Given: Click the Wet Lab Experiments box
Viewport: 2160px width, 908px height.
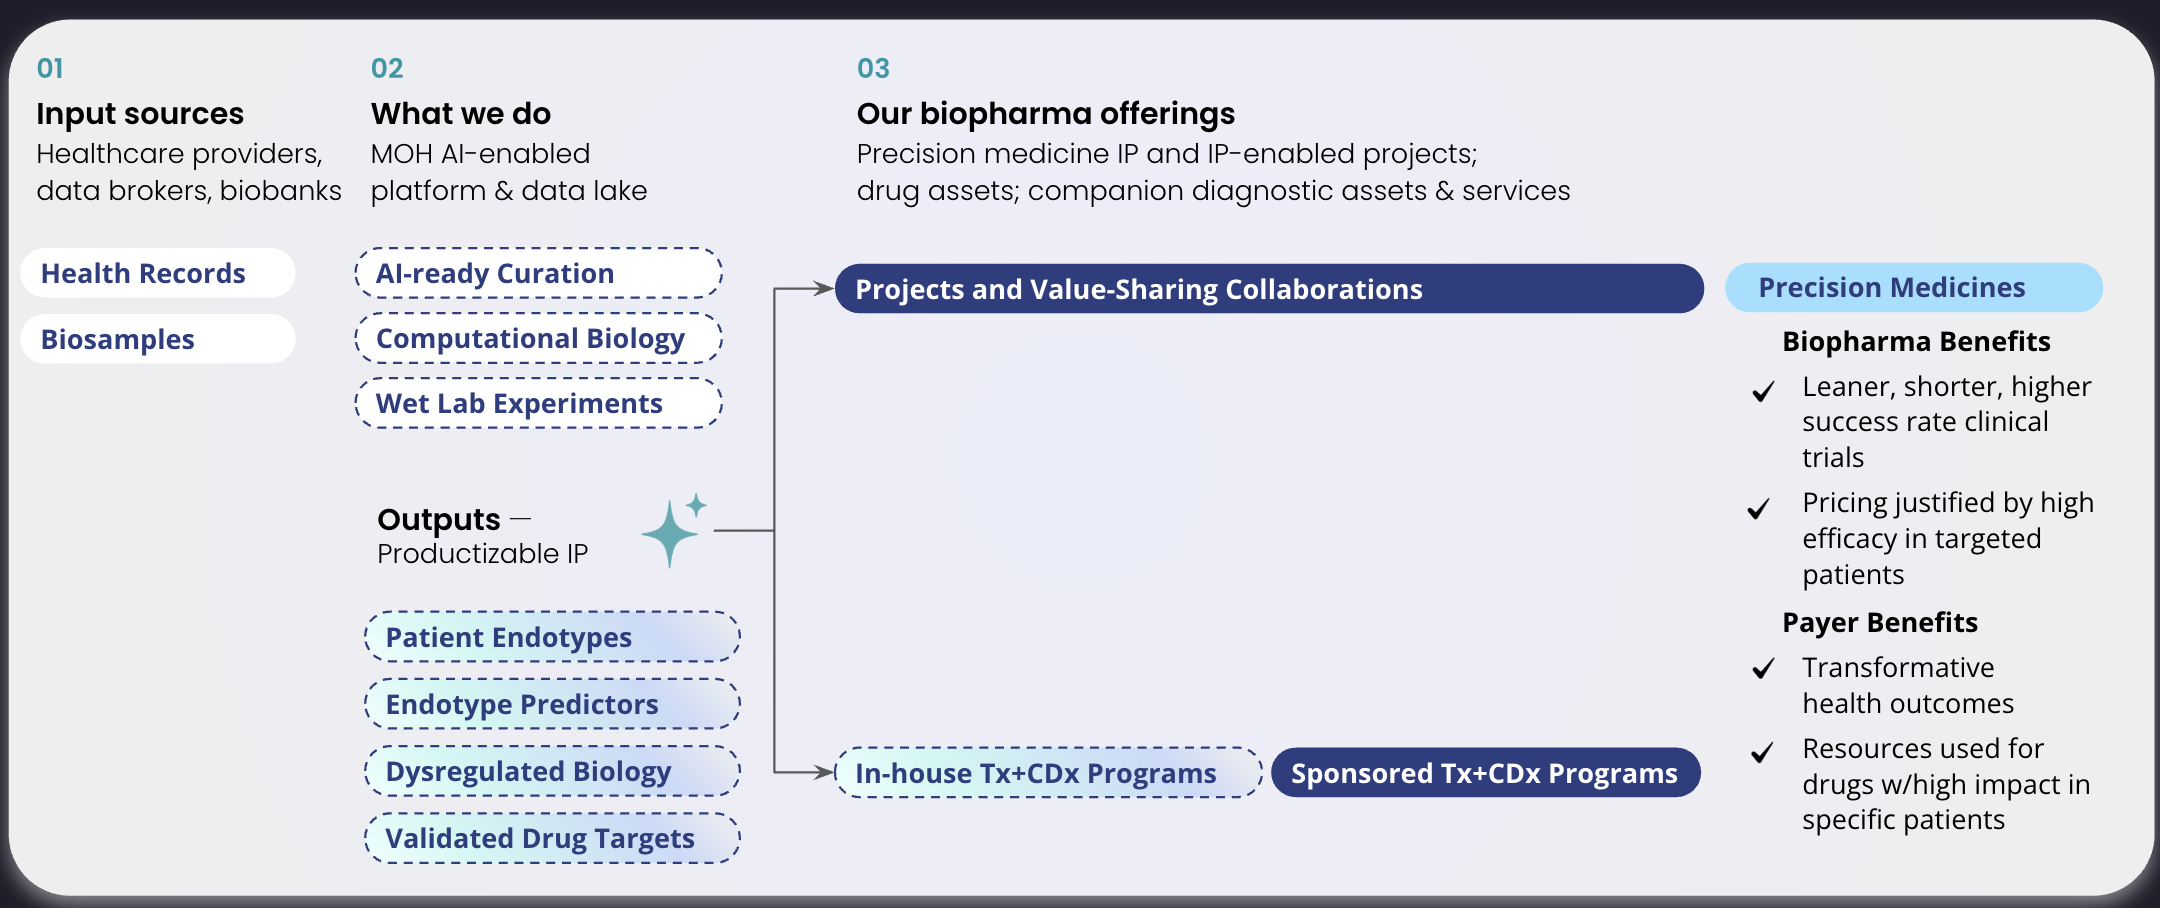Looking at the screenshot, I should [538, 403].
